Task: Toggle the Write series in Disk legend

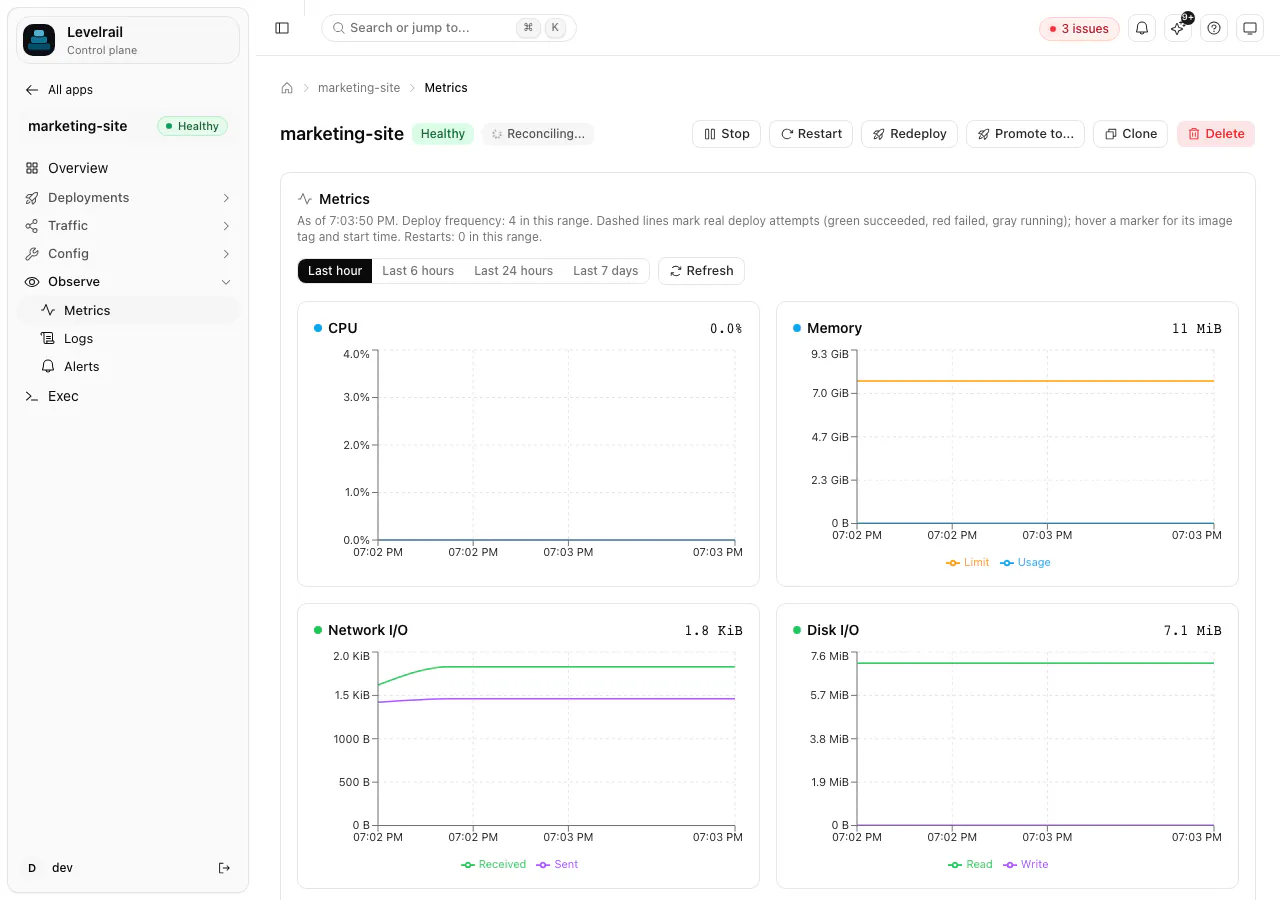Action: (x=1026, y=864)
